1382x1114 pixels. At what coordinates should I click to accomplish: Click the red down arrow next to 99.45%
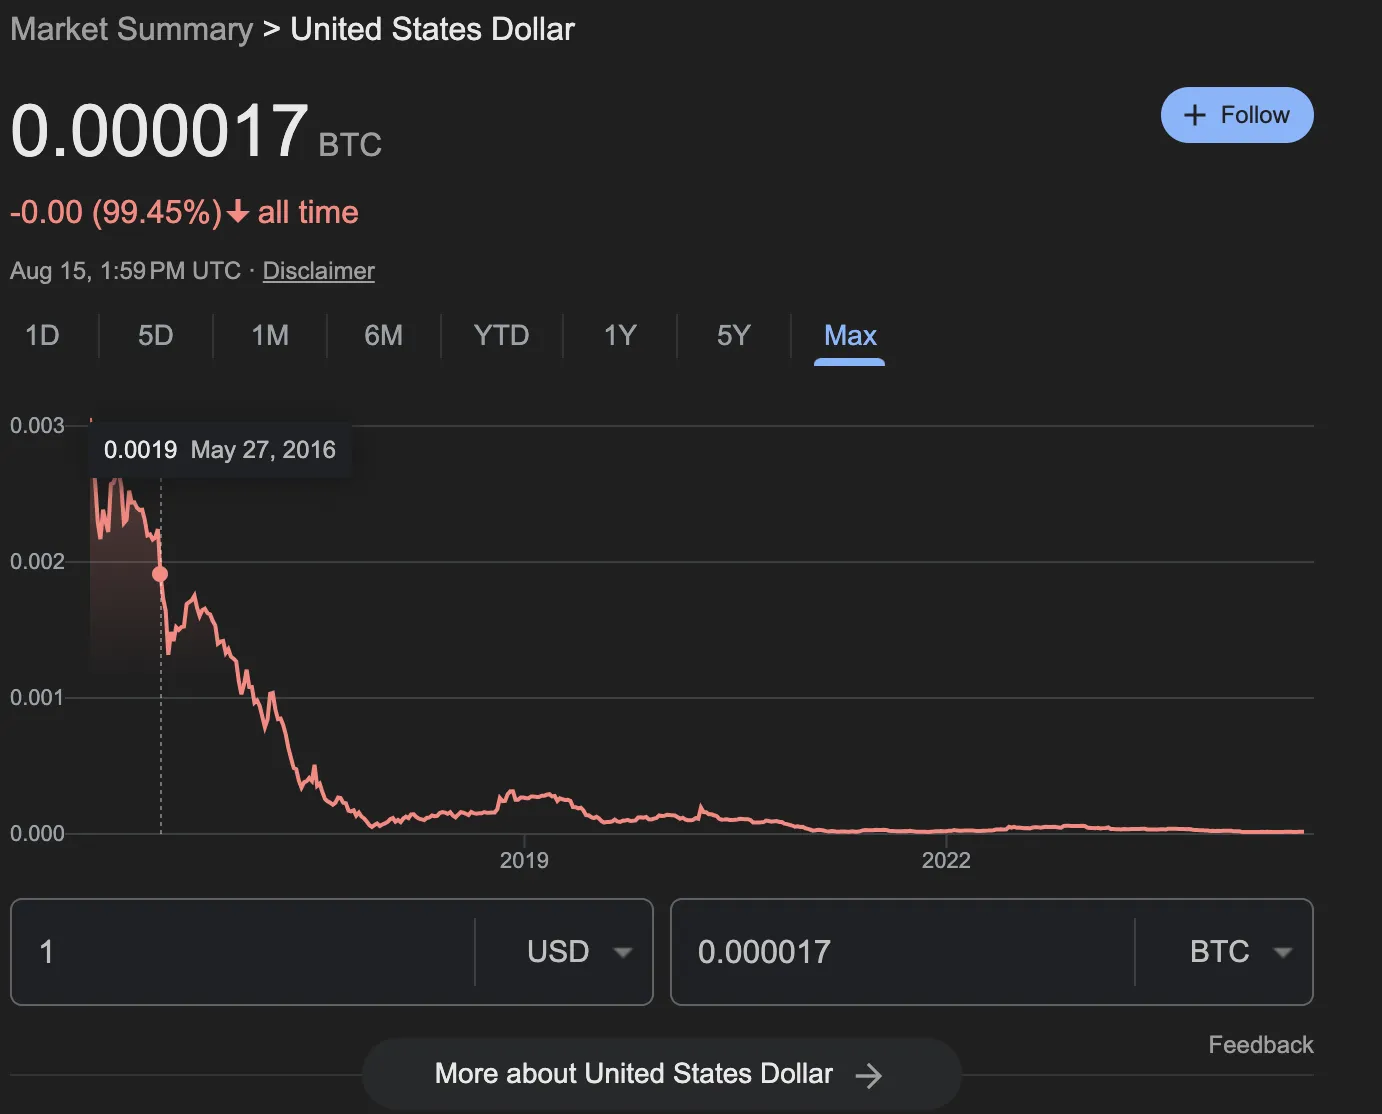tap(238, 212)
